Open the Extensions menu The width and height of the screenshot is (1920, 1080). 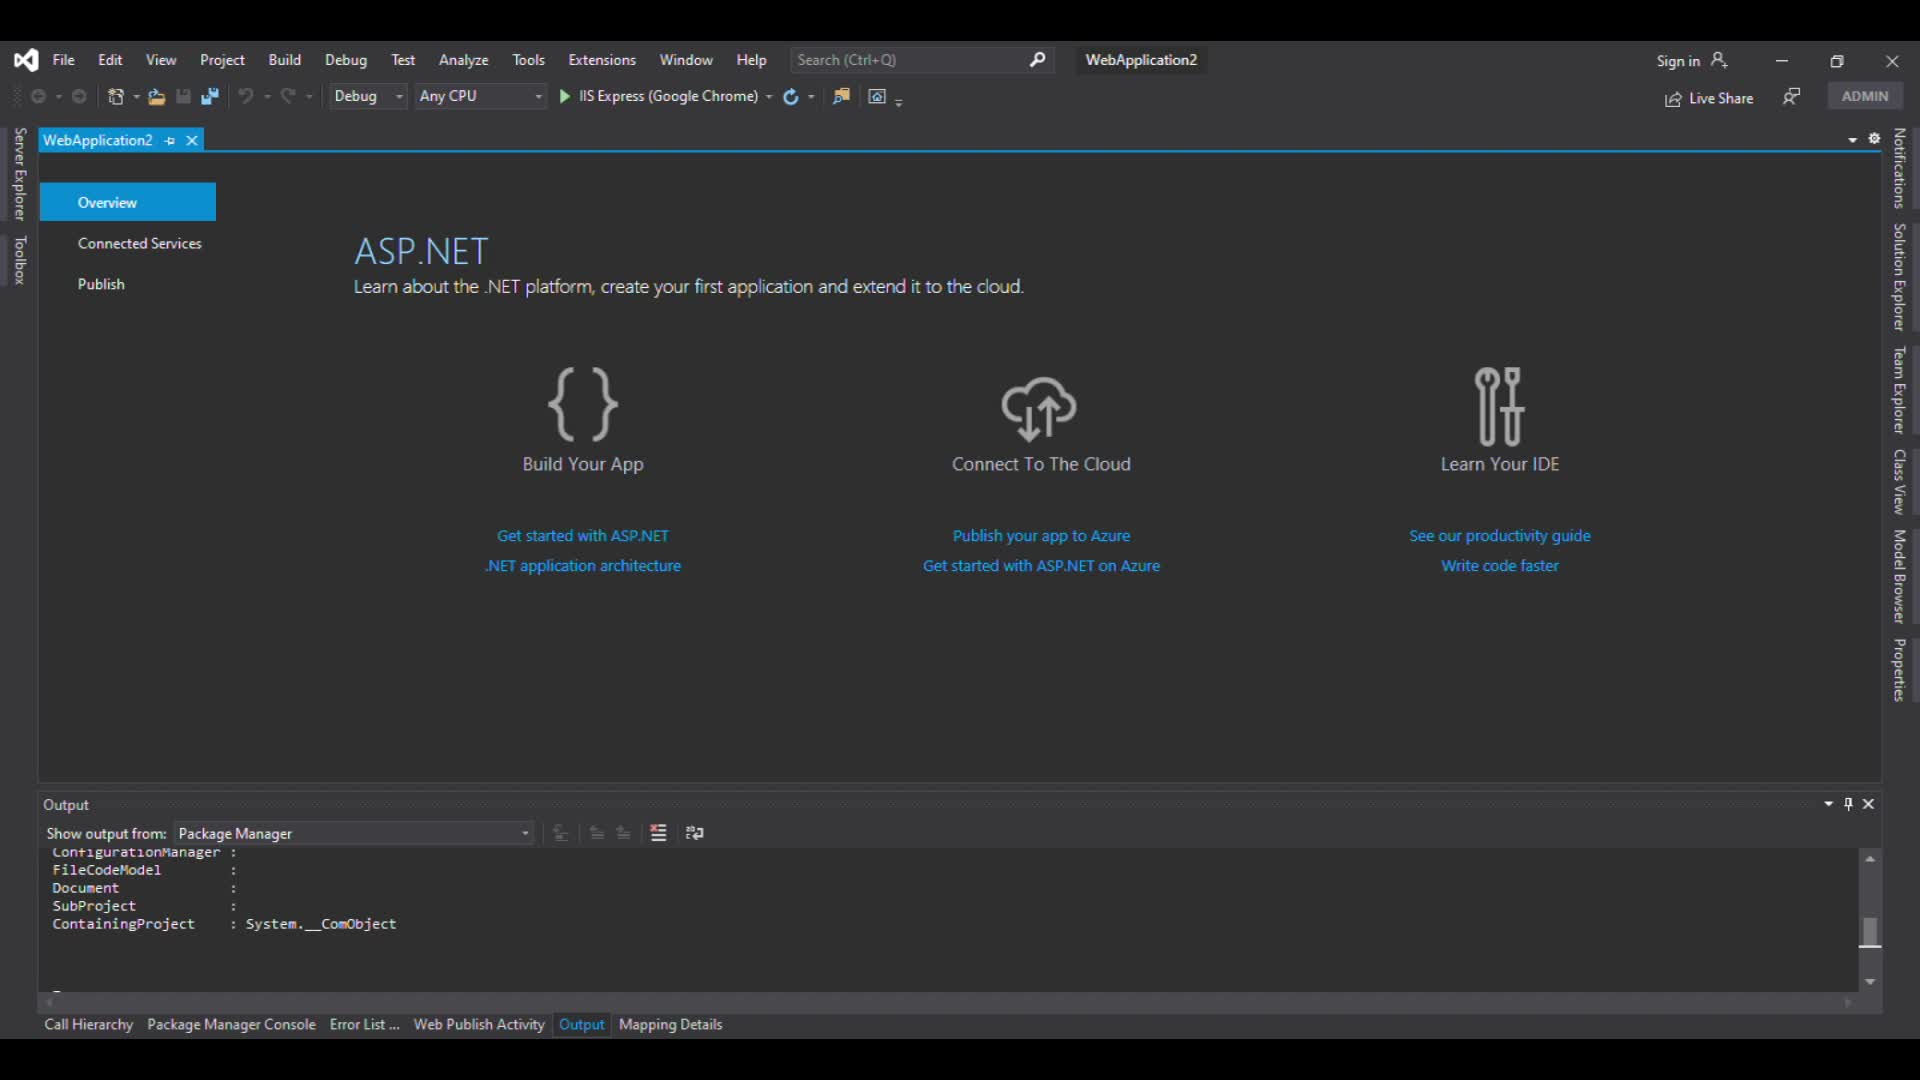click(601, 60)
